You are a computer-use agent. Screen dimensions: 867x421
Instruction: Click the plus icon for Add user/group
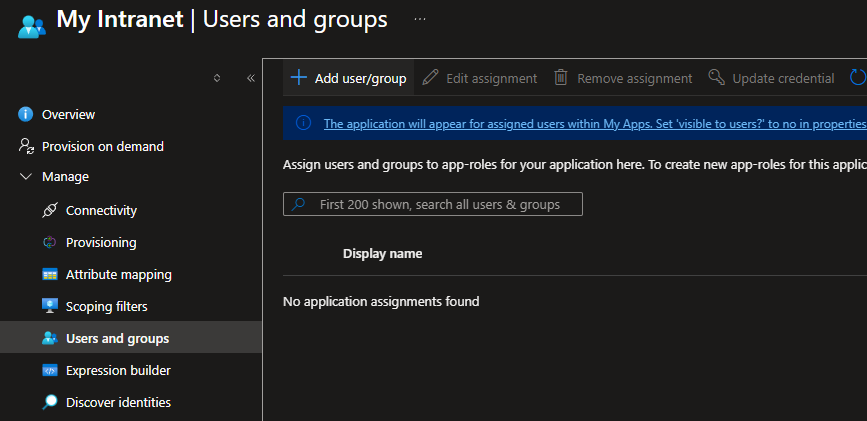(299, 77)
